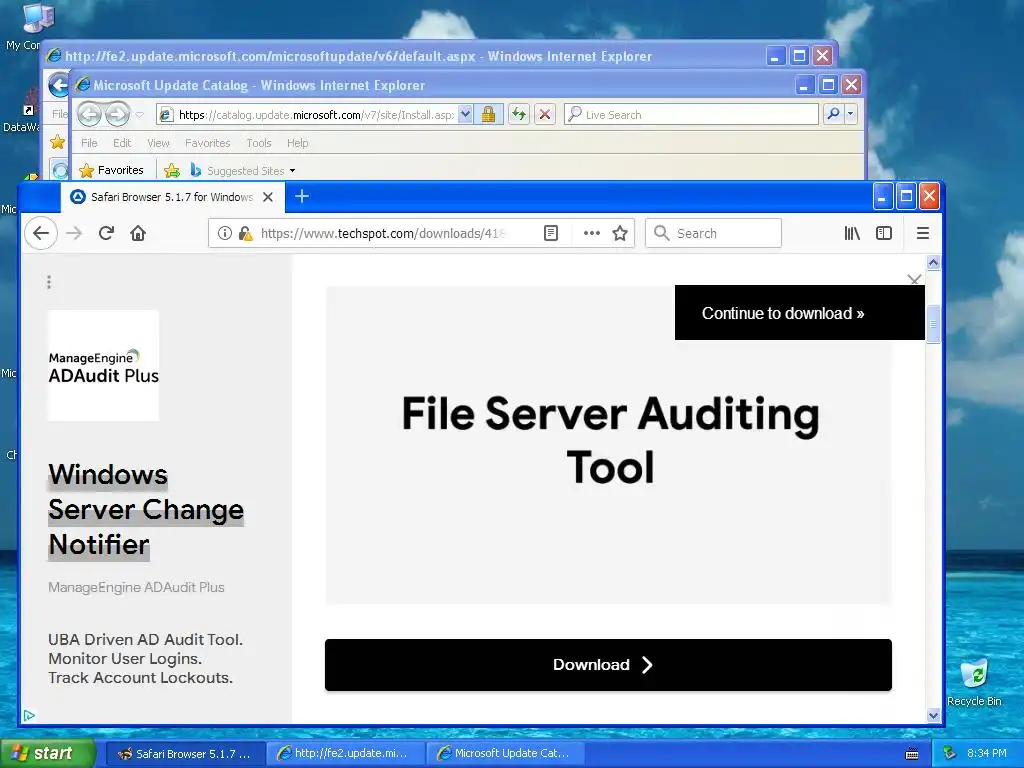Click the system tray keyboard icon
This screenshot has width=1024, height=768.
[x=912, y=754]
